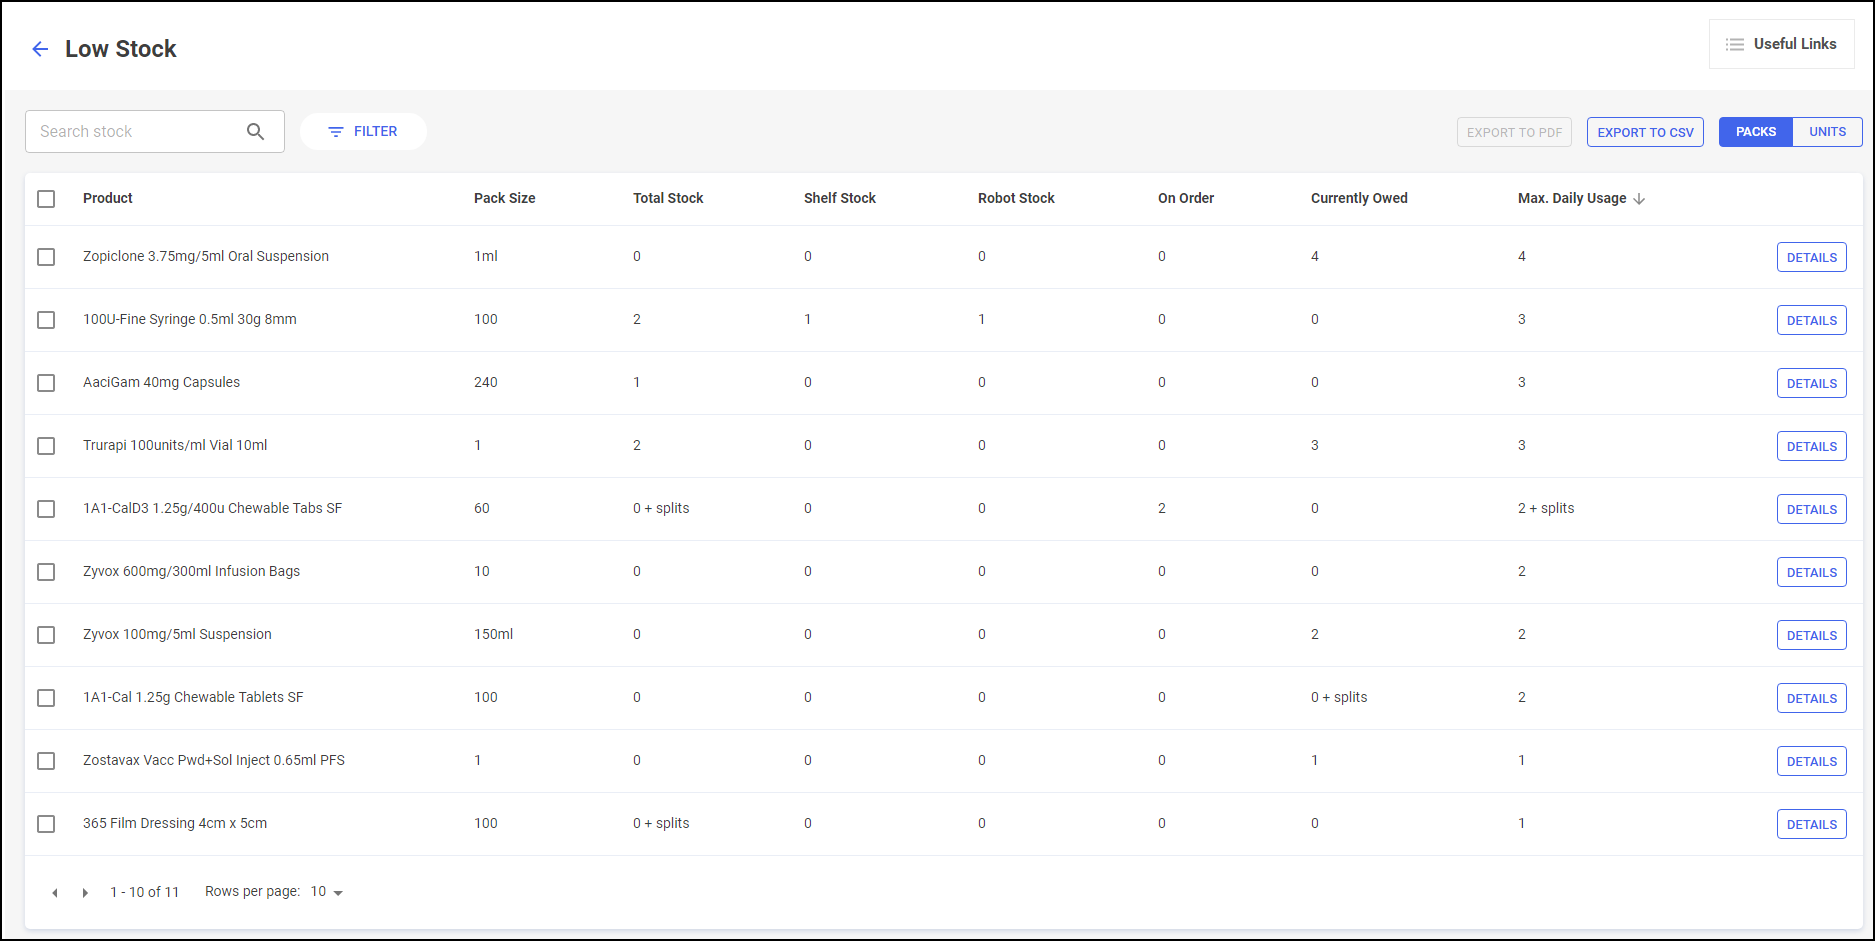
Task: Tick the 365 Film Dressing 4cm x 5cm checkbox
Action: [46, 824]
